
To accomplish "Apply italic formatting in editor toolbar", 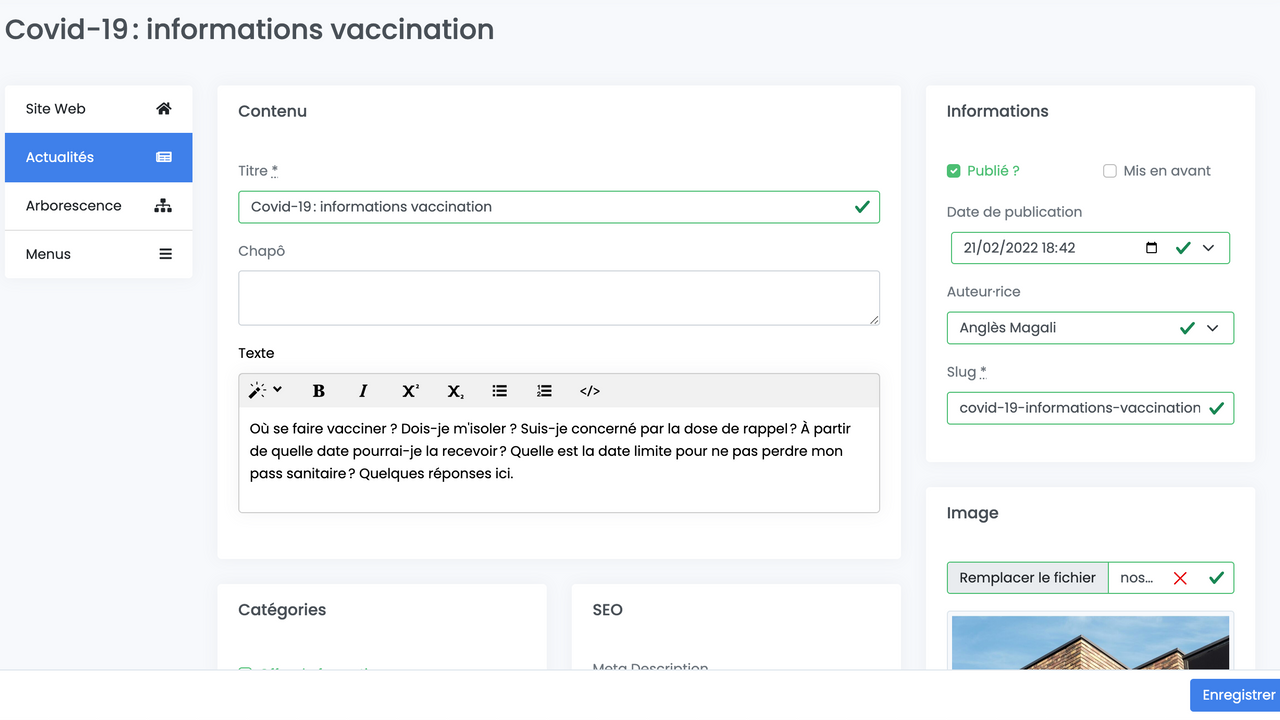I will pos(364,391).
